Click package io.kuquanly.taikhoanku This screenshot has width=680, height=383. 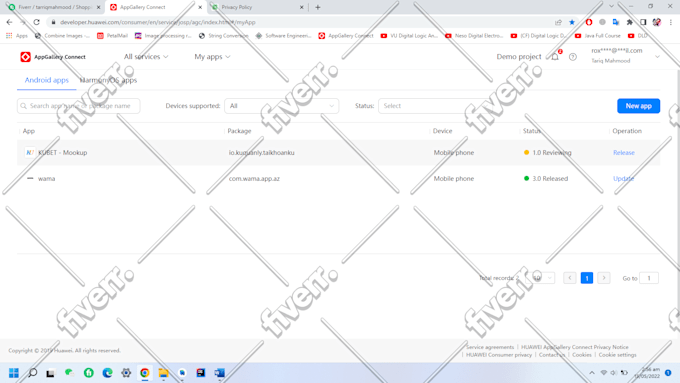(262, 153)
